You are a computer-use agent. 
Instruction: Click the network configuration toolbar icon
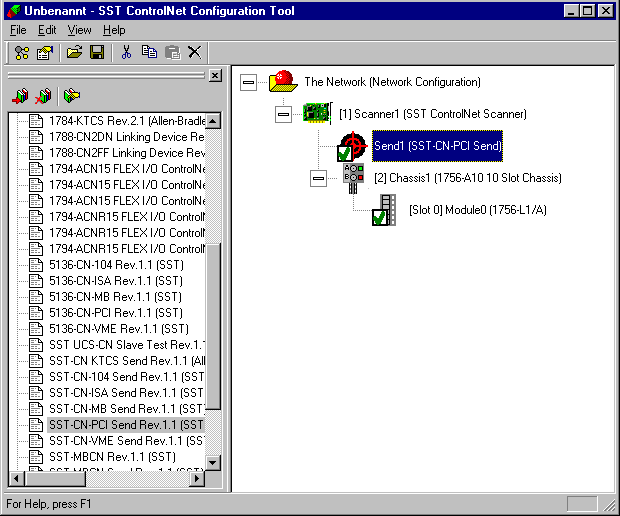point(21,53)
